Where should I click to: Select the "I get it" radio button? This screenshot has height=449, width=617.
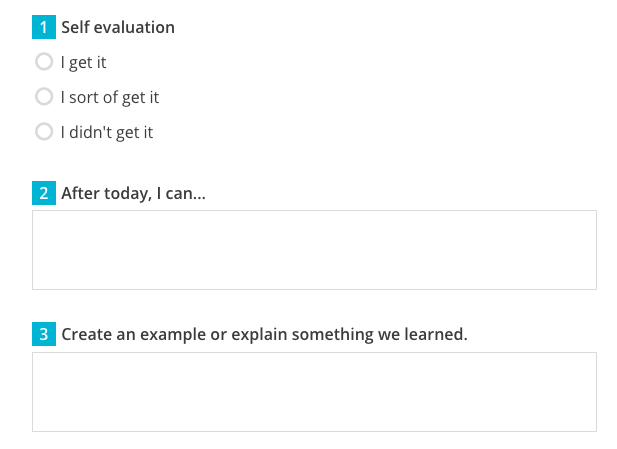pos(44,62)
